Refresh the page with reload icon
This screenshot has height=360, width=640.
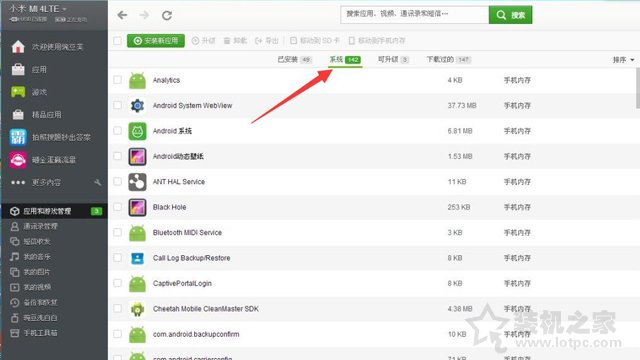tap(167, 16)
